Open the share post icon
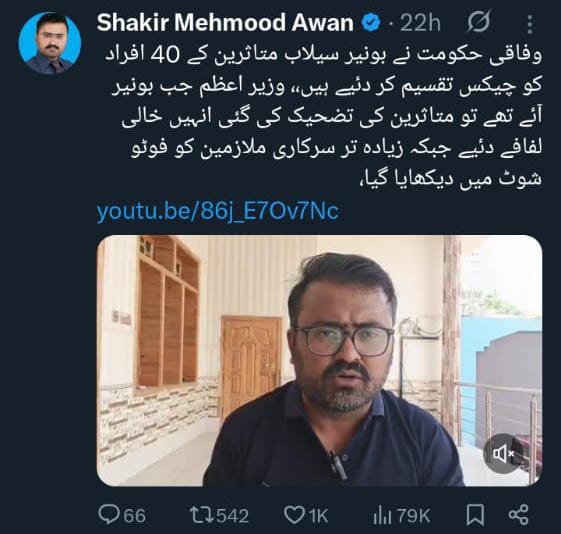This screenshot has height=534, width=561. click(518, 514)
